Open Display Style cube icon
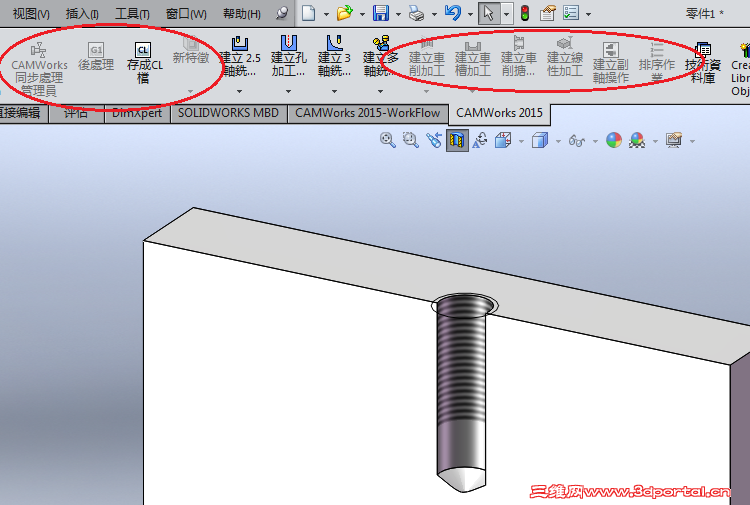Image resolution: width=750 pixels, height=505 pixels. (540, 140)
